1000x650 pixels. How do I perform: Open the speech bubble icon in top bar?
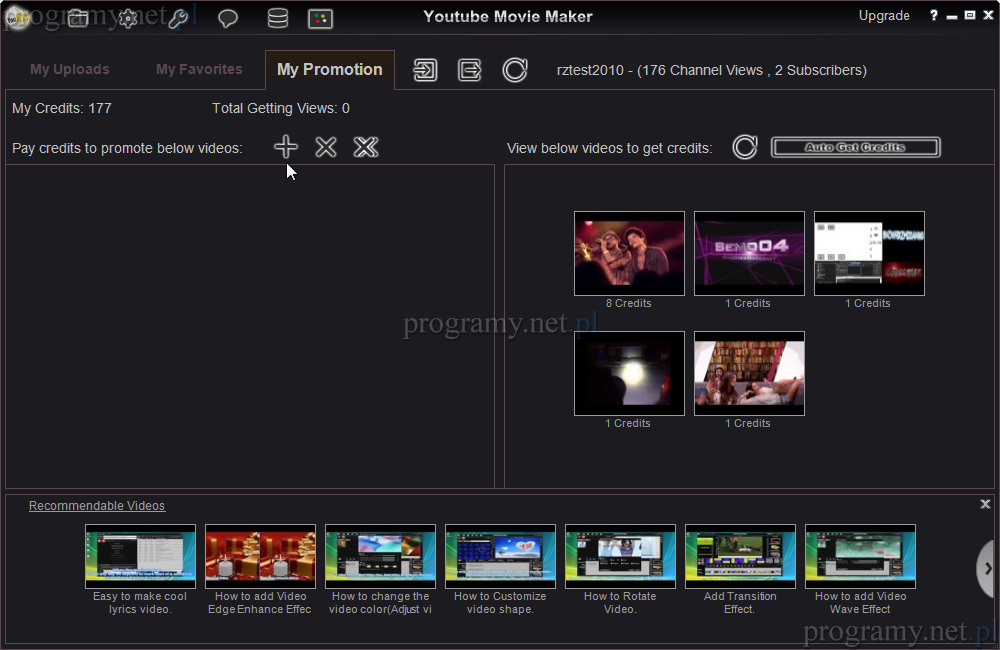228,18
